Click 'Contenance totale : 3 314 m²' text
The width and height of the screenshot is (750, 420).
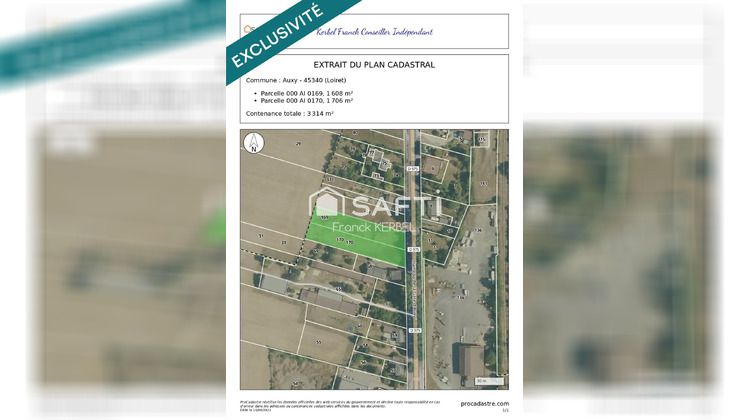pyautogui.click(x=289, y=114)
